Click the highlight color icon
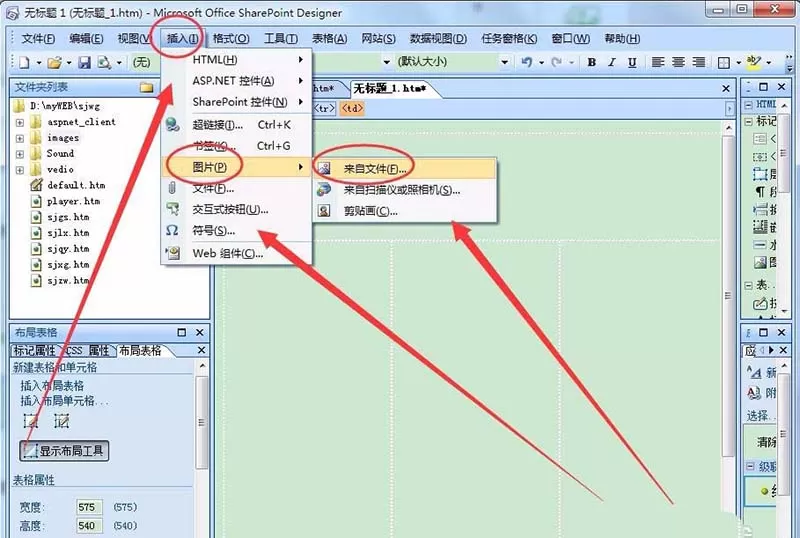 754,62
